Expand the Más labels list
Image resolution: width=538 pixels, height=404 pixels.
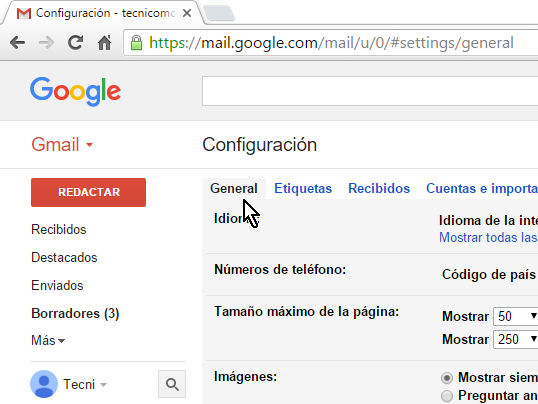click(x=48, y=340)
